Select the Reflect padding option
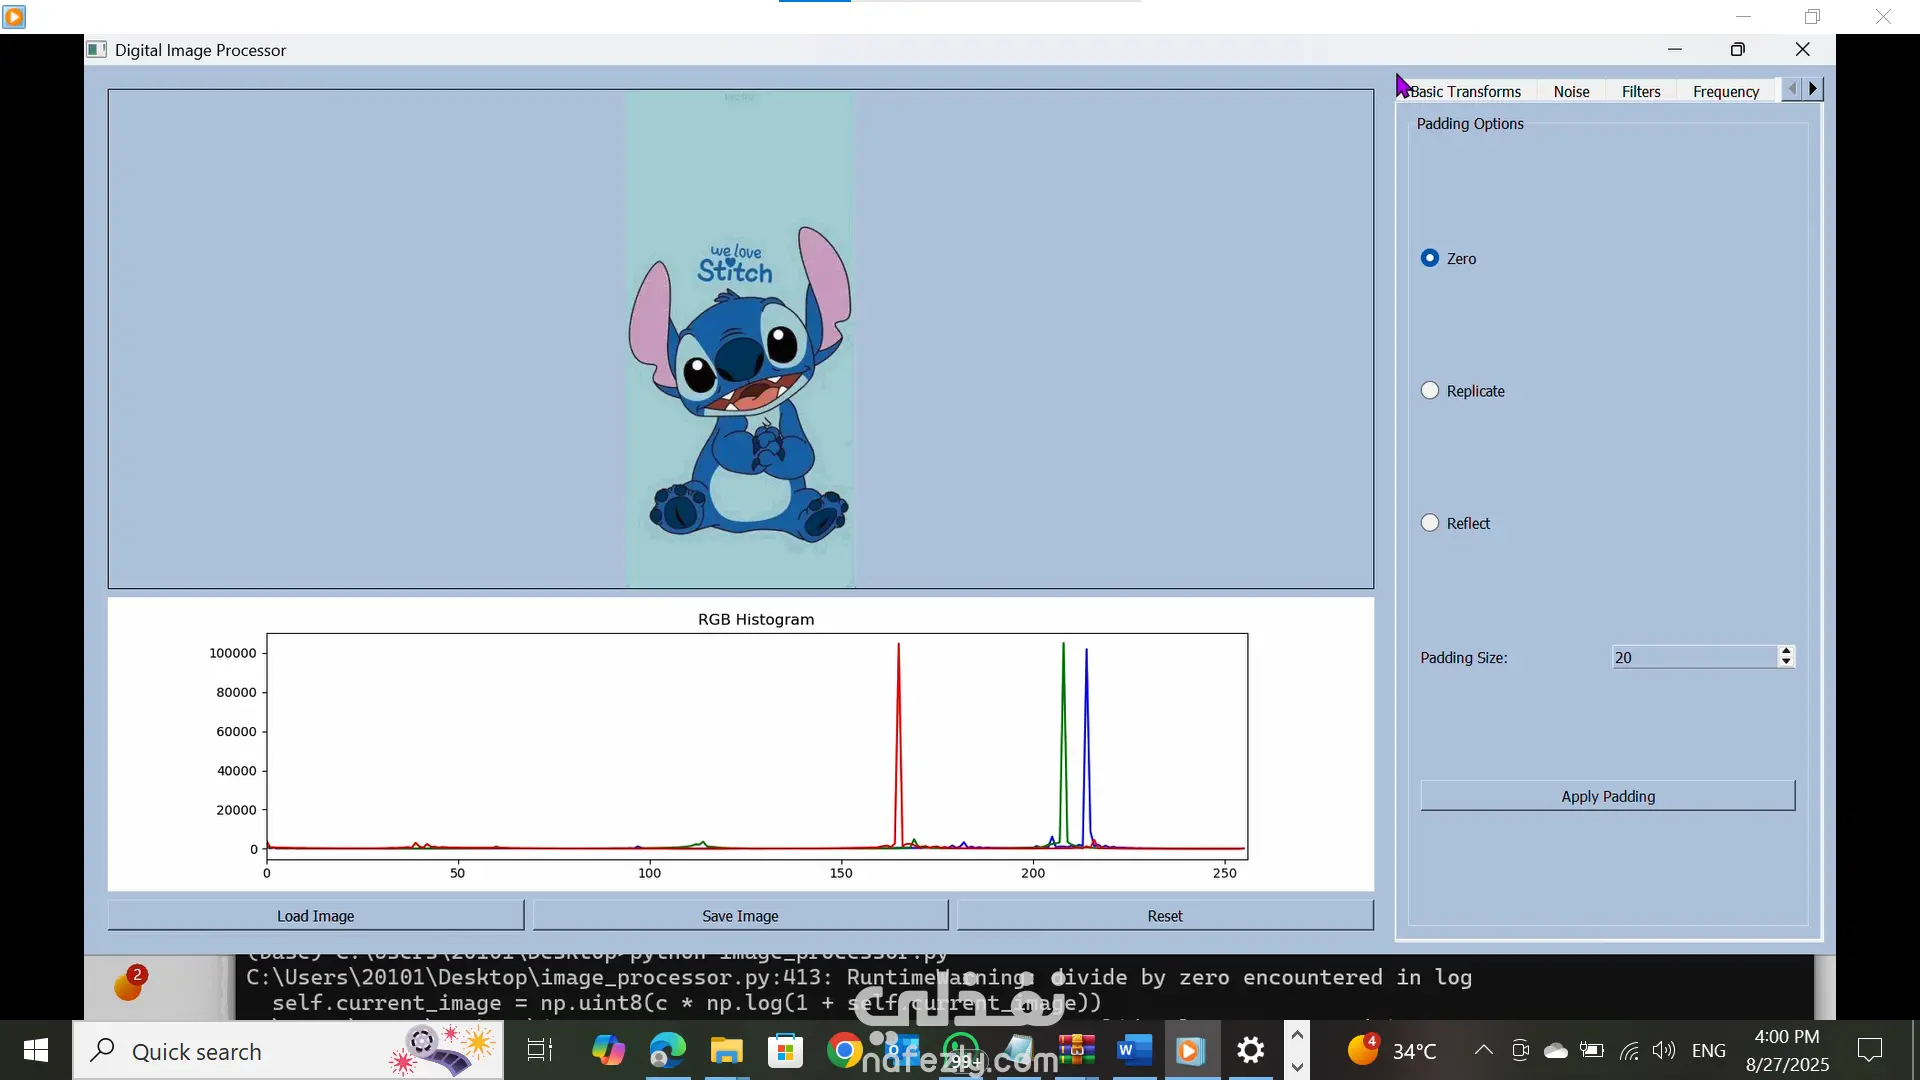The image size is (1920, 1080). click(1430, 523)
